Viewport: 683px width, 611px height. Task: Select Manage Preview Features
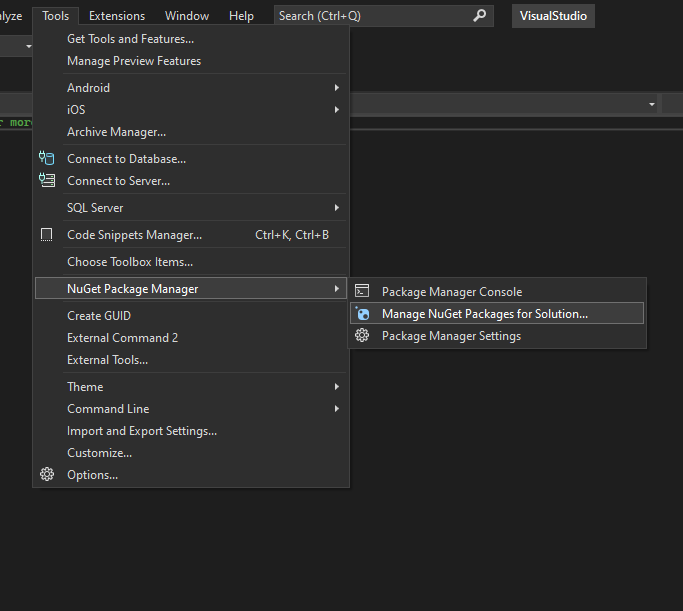pos(191,61)
